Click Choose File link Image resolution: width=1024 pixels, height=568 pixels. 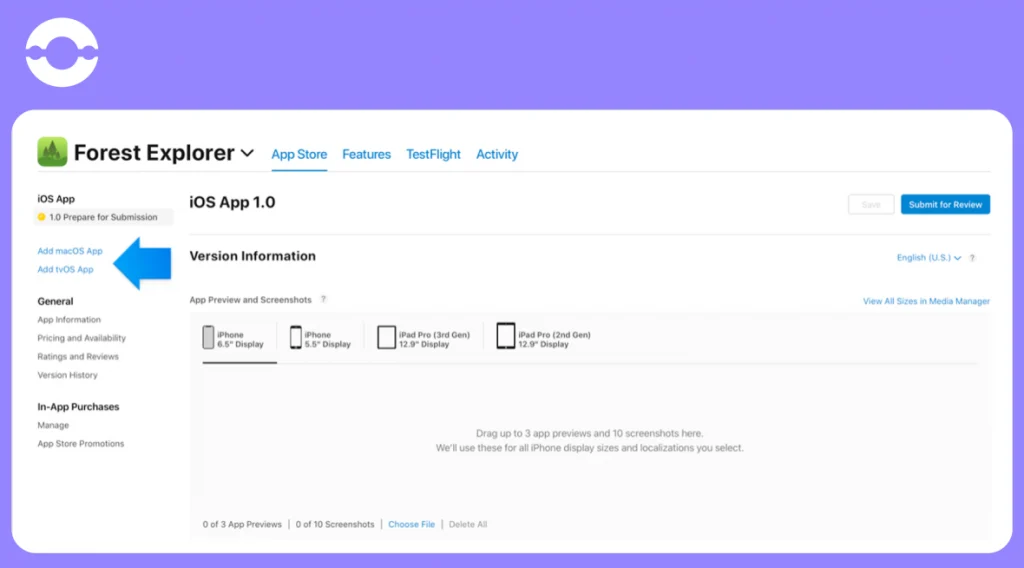[x=411, y=524]
